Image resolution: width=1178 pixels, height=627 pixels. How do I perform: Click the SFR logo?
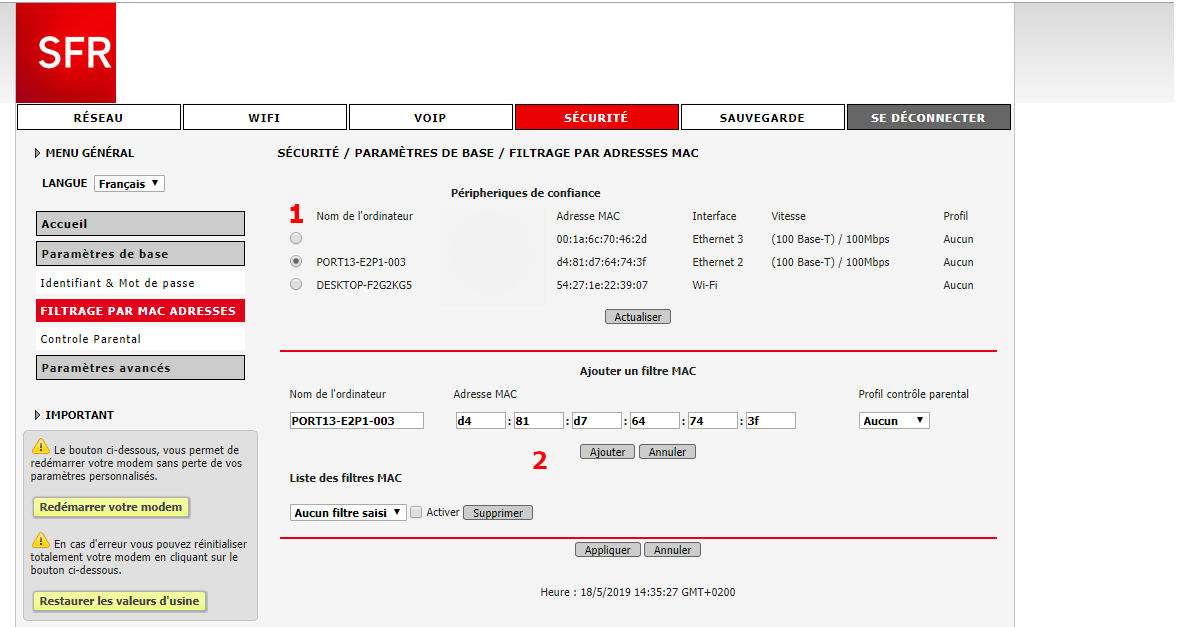[x=66, y=52]
